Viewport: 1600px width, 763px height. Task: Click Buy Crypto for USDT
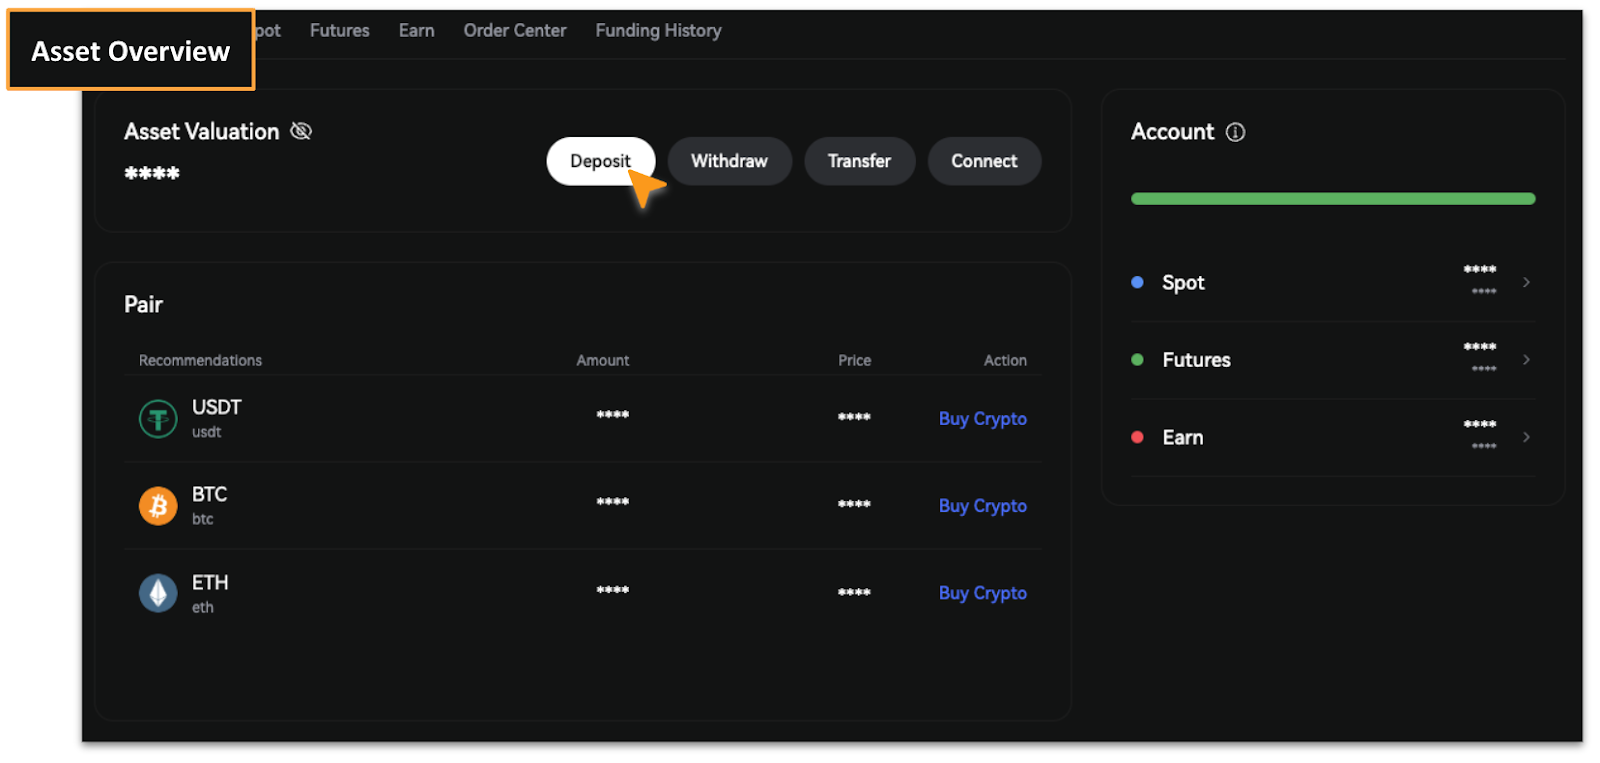(x=982, y=419)
